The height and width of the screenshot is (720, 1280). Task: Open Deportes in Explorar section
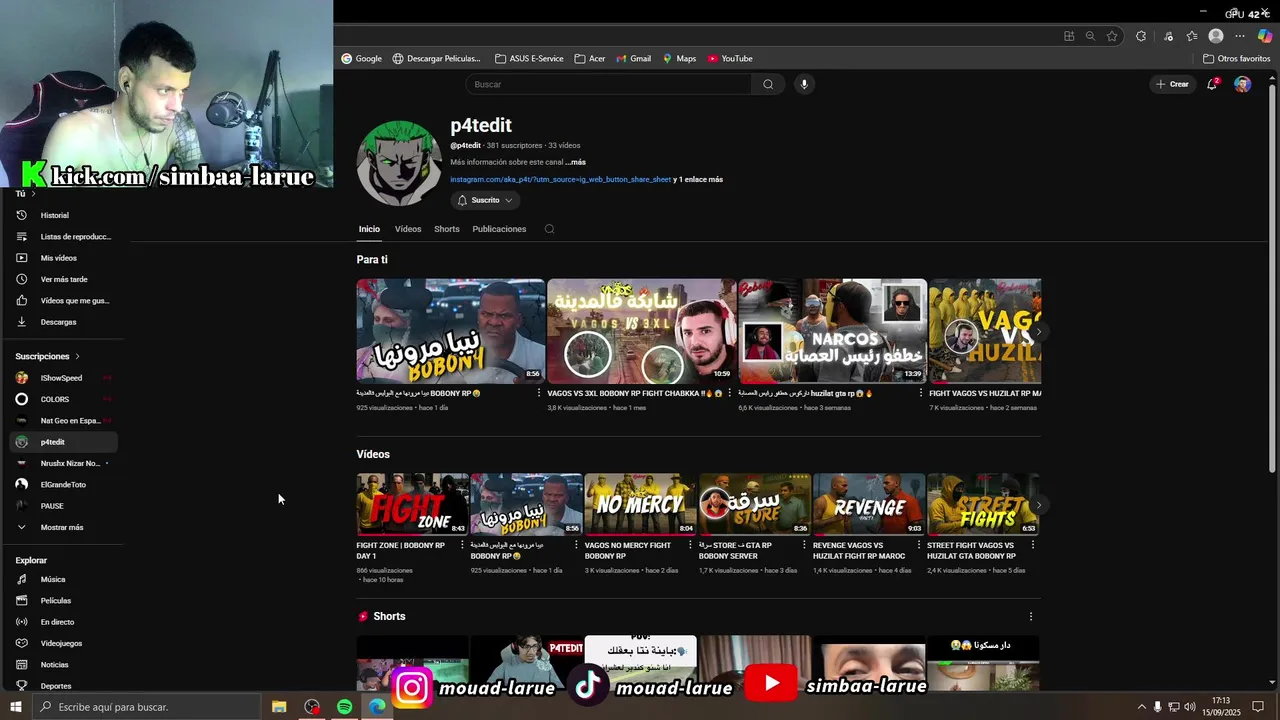63,686
